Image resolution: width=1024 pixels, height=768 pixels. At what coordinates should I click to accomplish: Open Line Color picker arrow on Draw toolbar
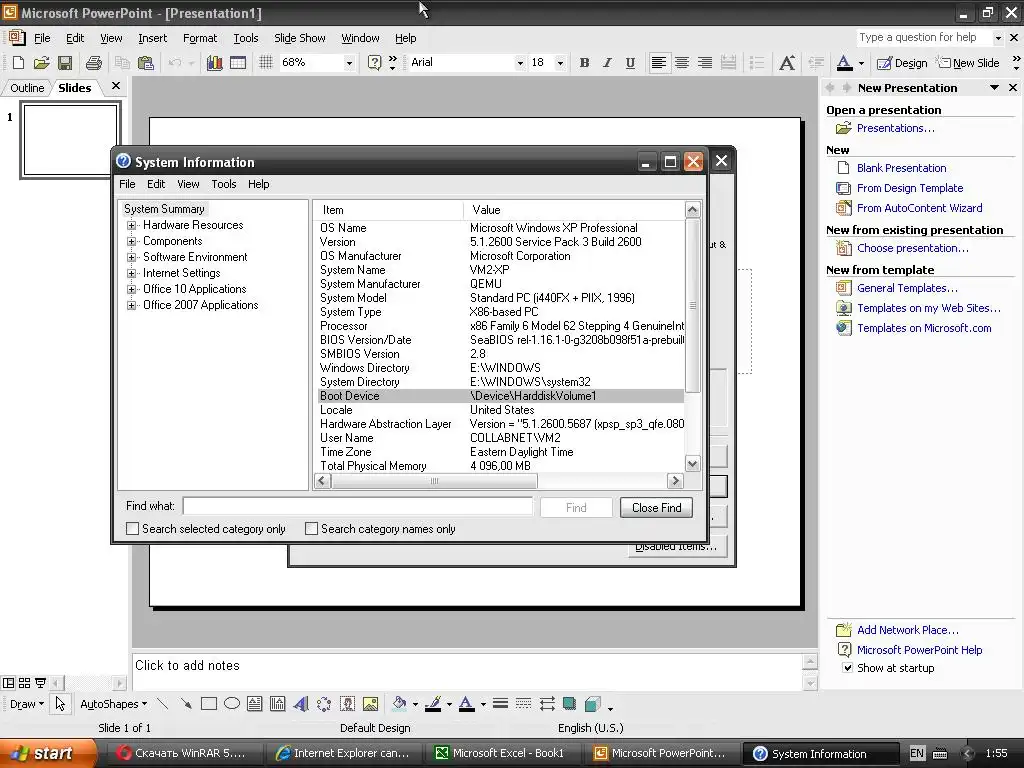tap(449, 705)
